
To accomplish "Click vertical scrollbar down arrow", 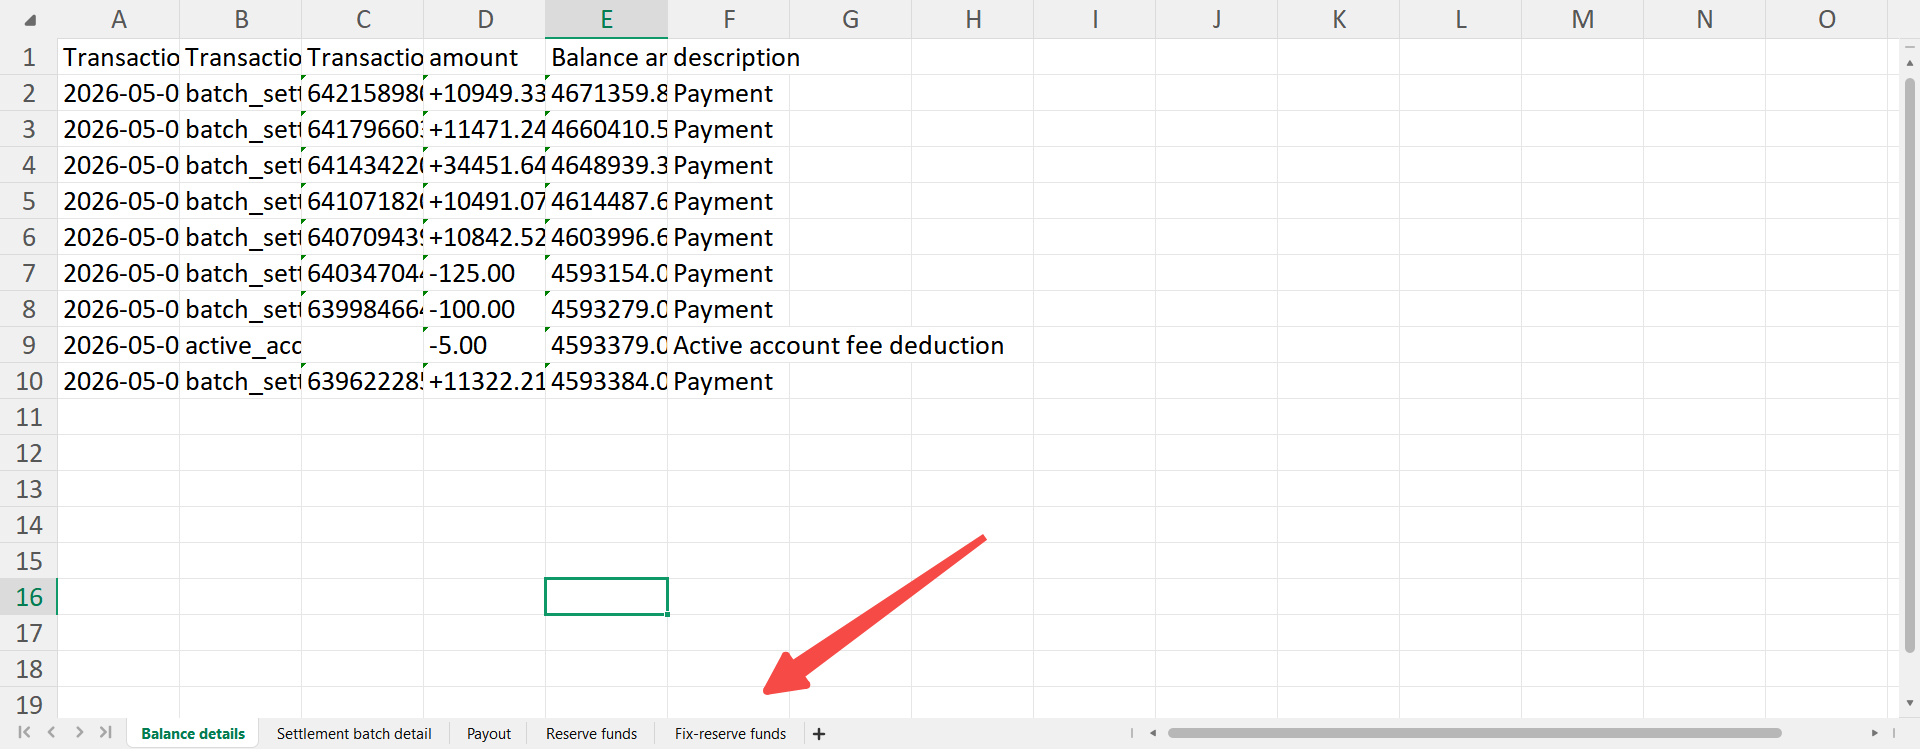I will 1910,703.
